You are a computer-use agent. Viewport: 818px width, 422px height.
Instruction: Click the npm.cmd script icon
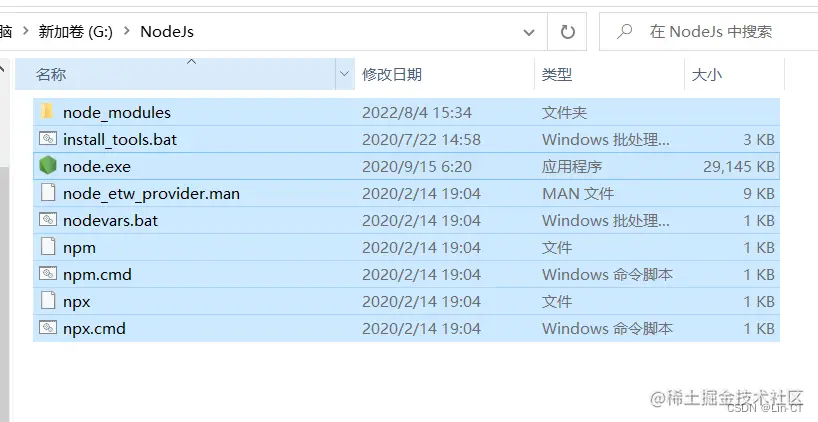point(47,274)
